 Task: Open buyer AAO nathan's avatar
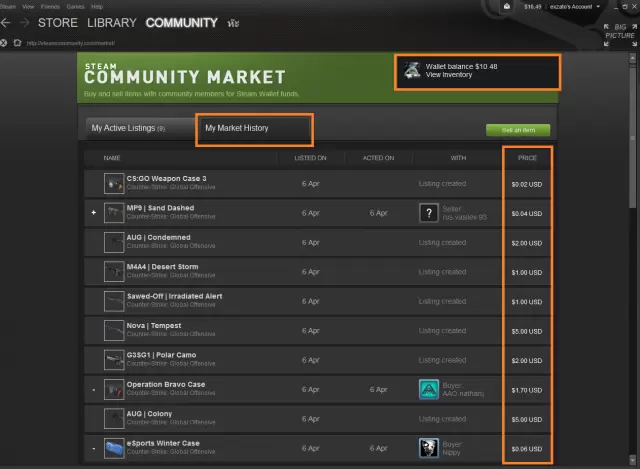tap(429, 389)
